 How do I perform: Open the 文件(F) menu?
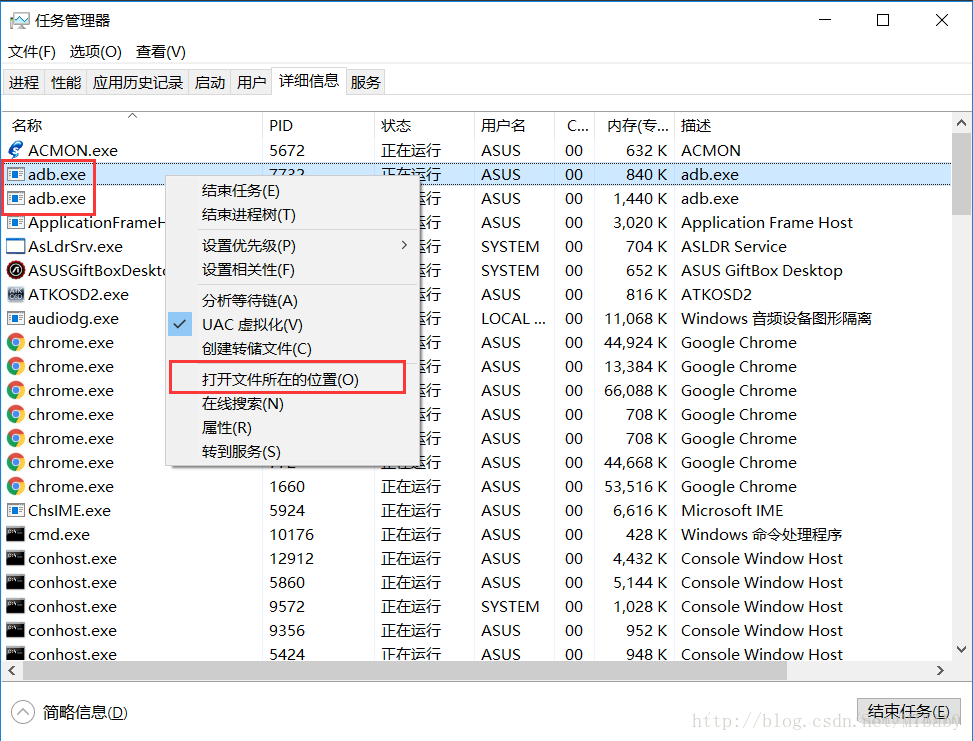32,52
